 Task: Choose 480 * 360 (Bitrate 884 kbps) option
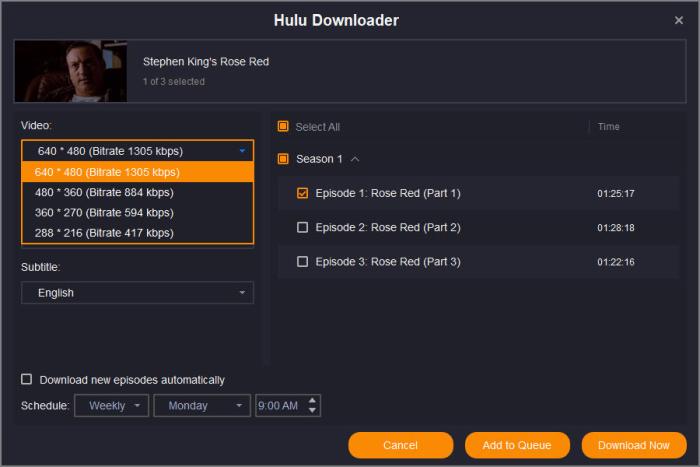tap(138, 192)
